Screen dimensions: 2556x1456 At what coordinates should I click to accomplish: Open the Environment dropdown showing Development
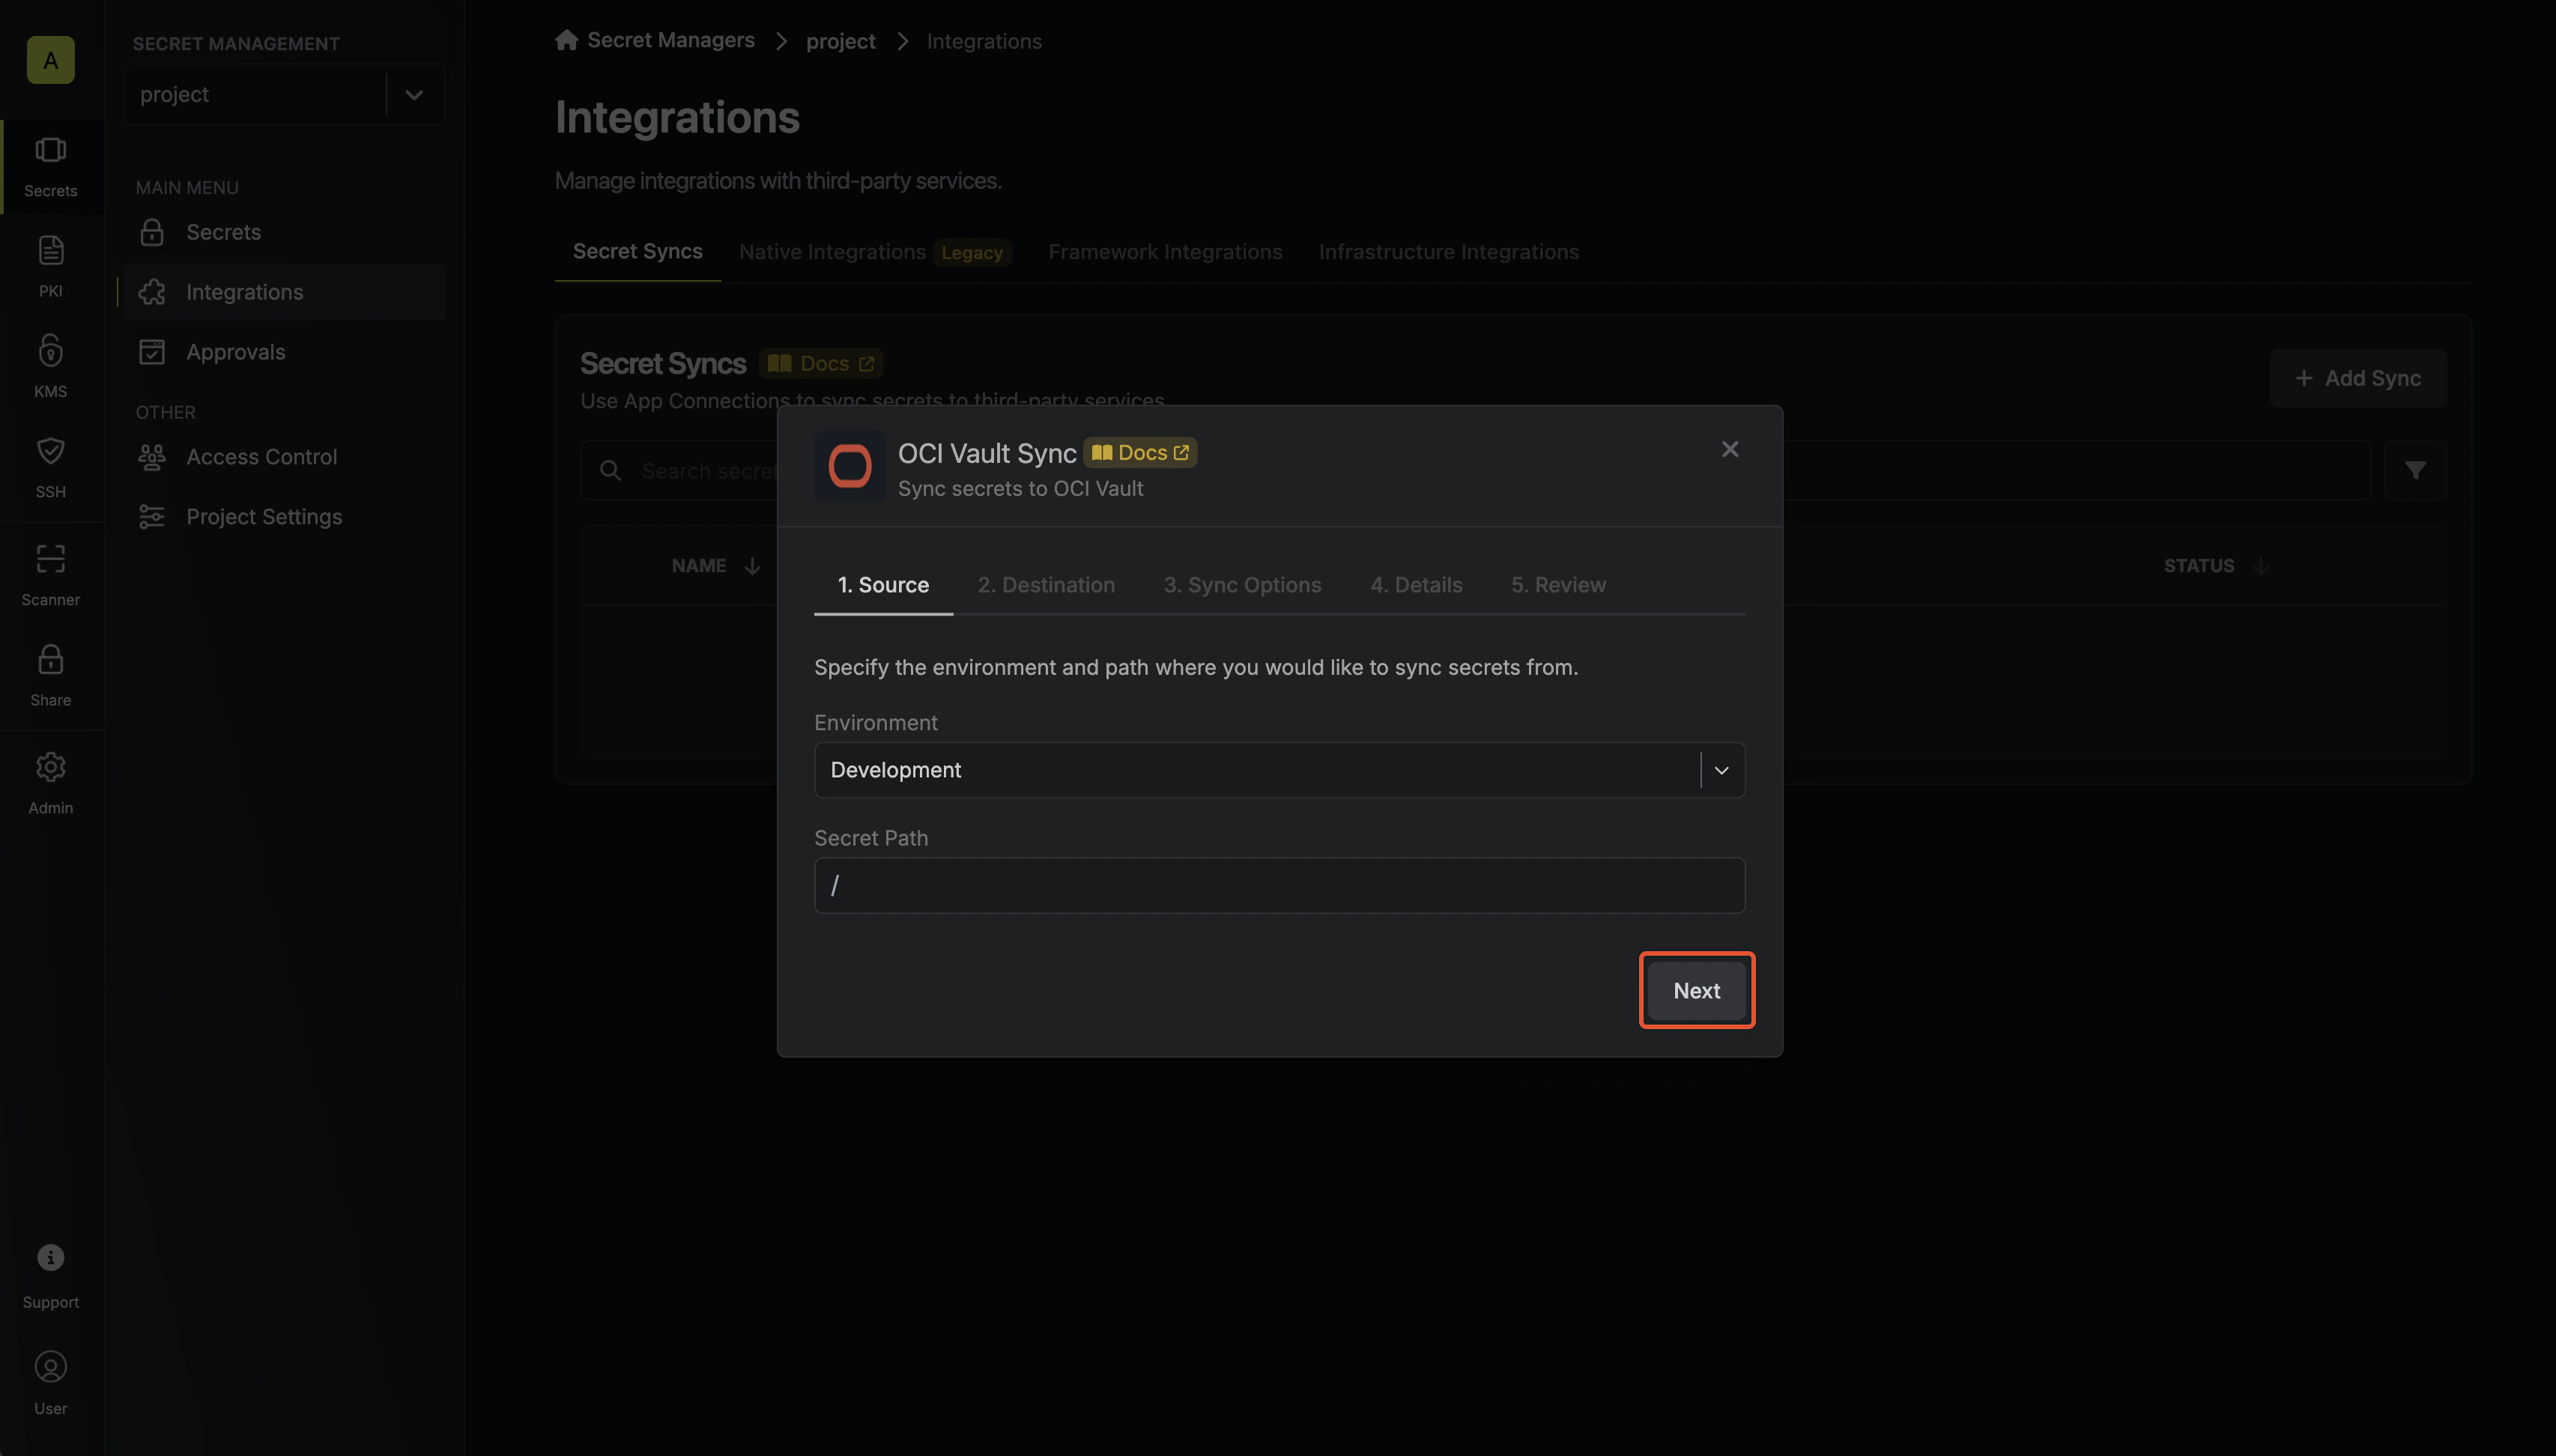pos(1279,770)
